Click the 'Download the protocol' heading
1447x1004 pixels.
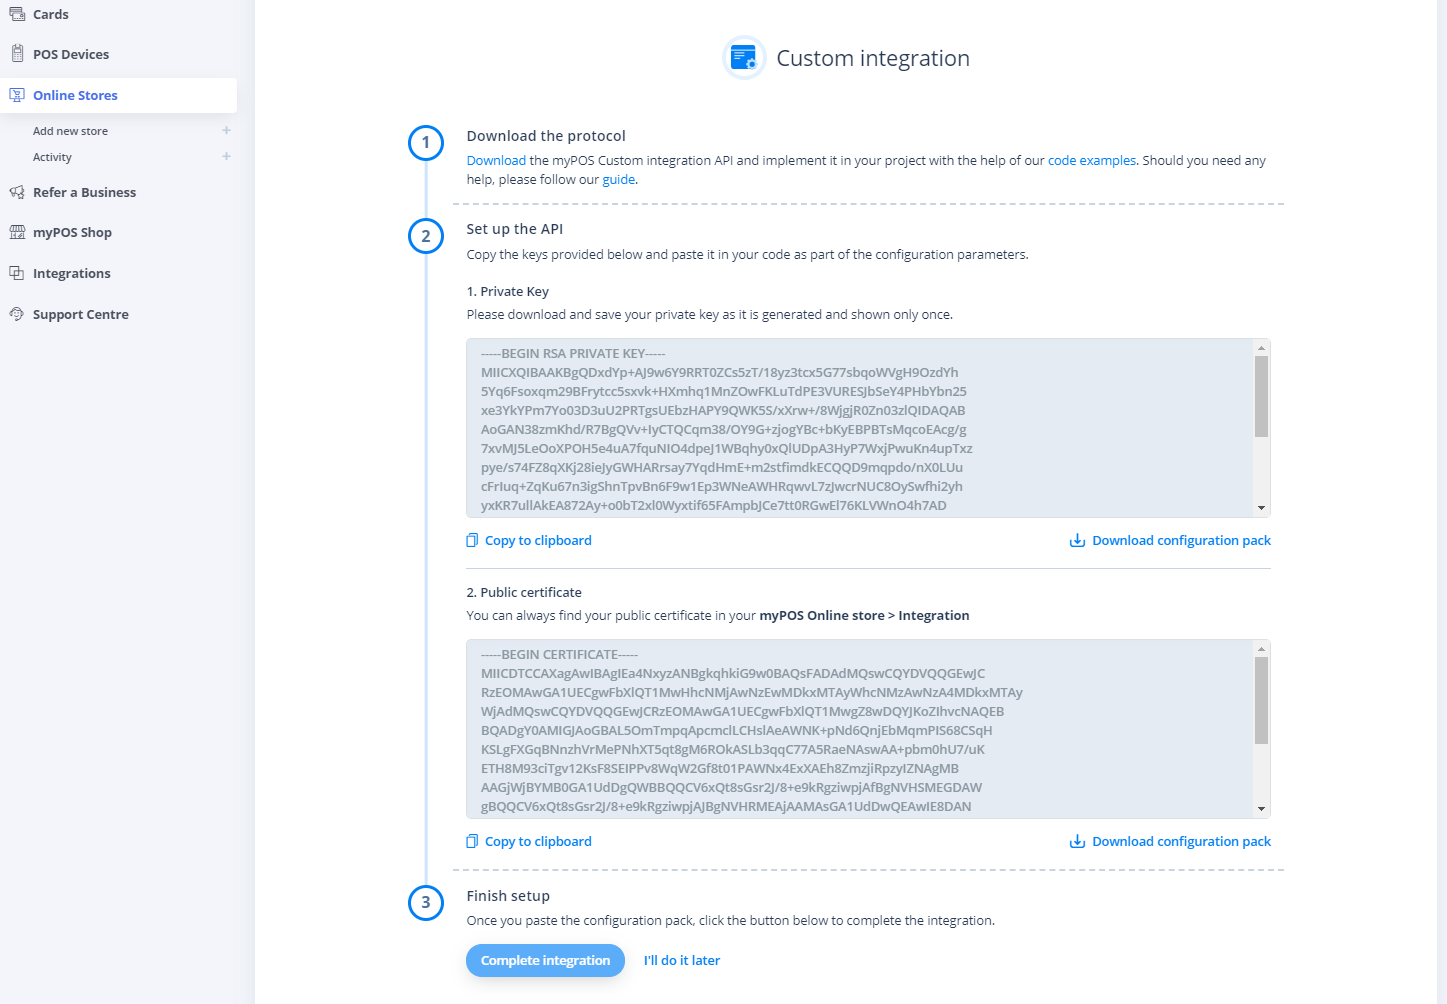coord(546,136)
